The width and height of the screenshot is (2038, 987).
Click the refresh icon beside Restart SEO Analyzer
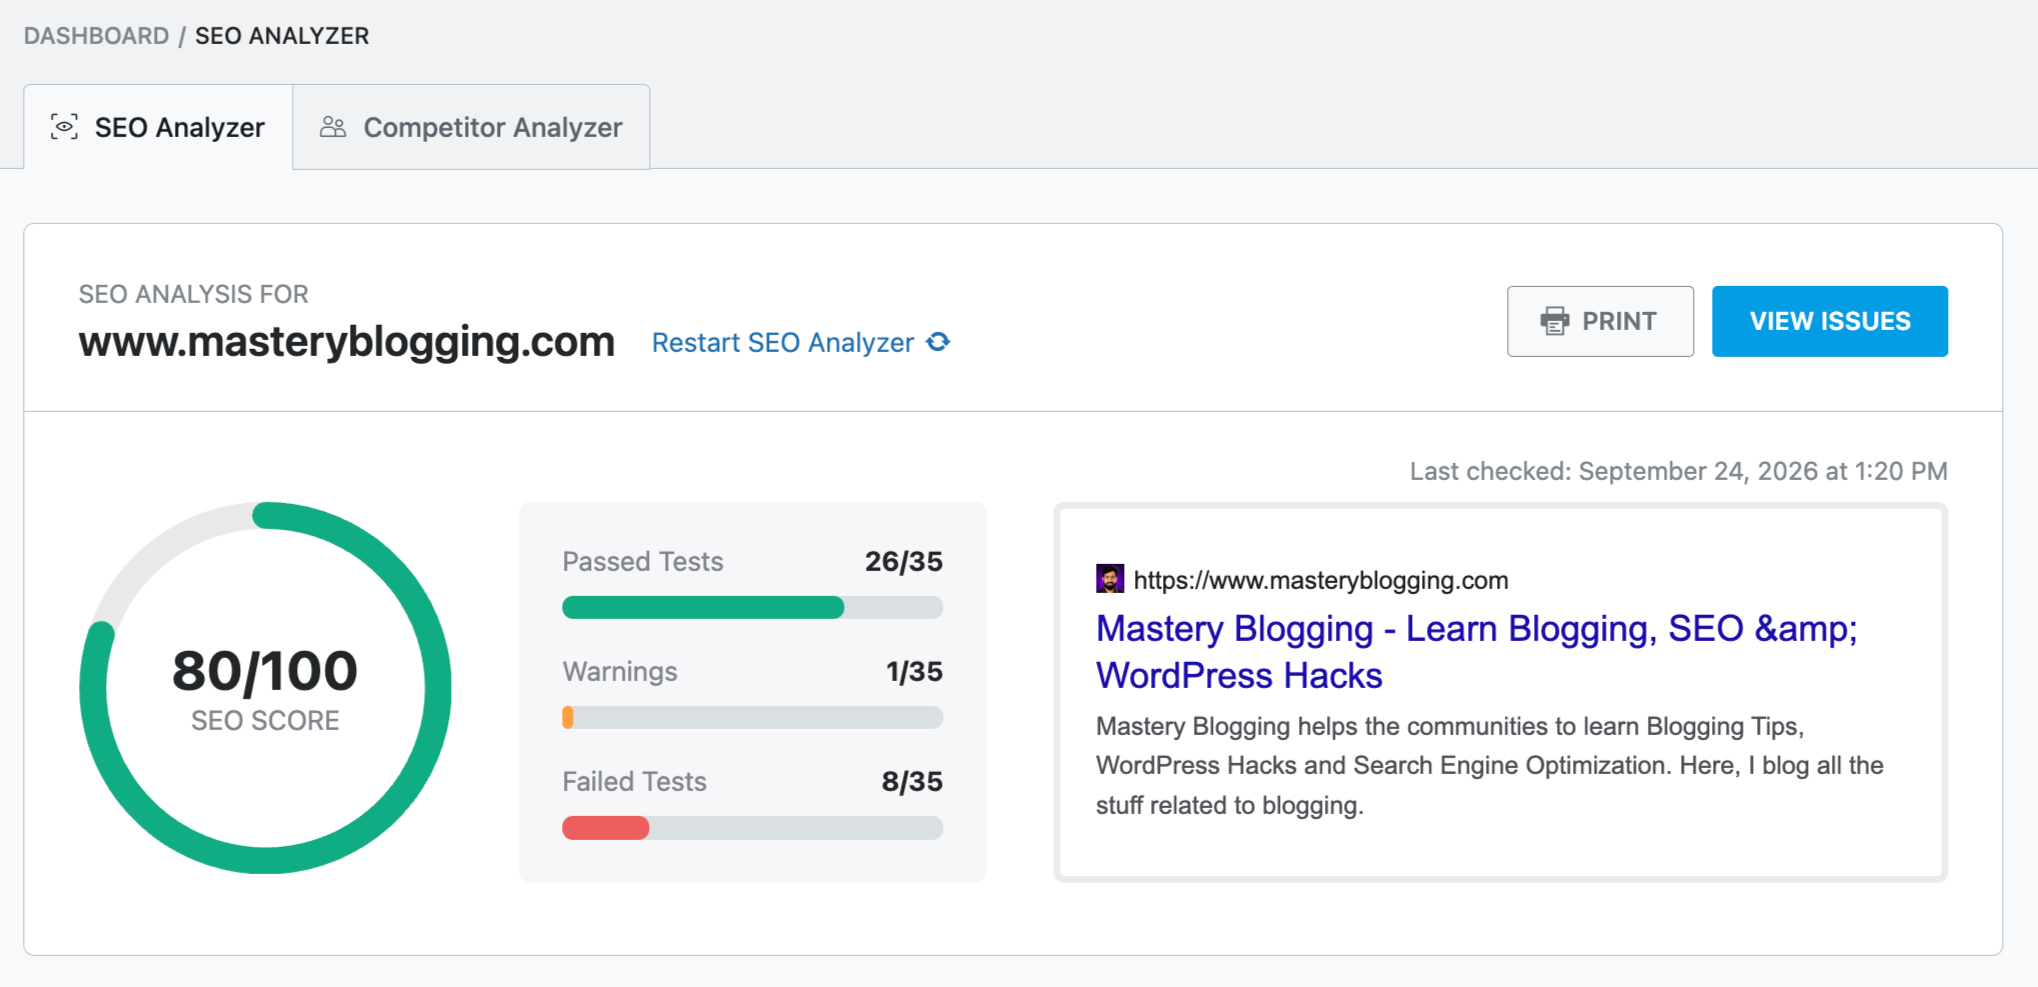coord(938,342)
